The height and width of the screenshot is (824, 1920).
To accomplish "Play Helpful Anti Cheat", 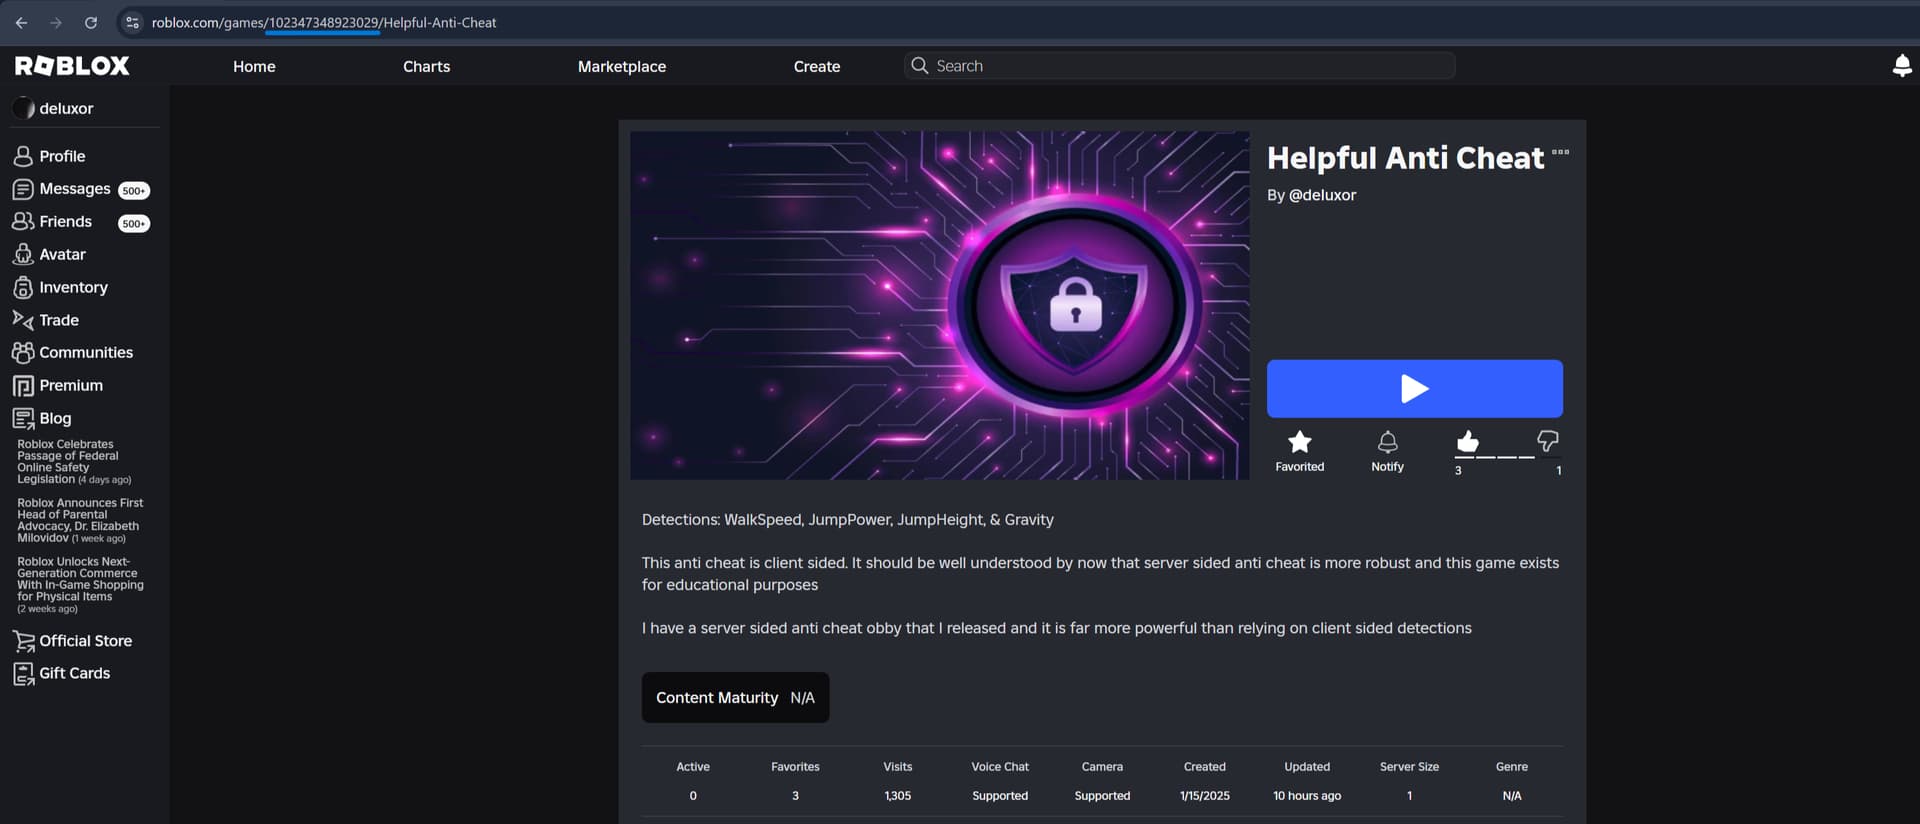I will 1414,389.
